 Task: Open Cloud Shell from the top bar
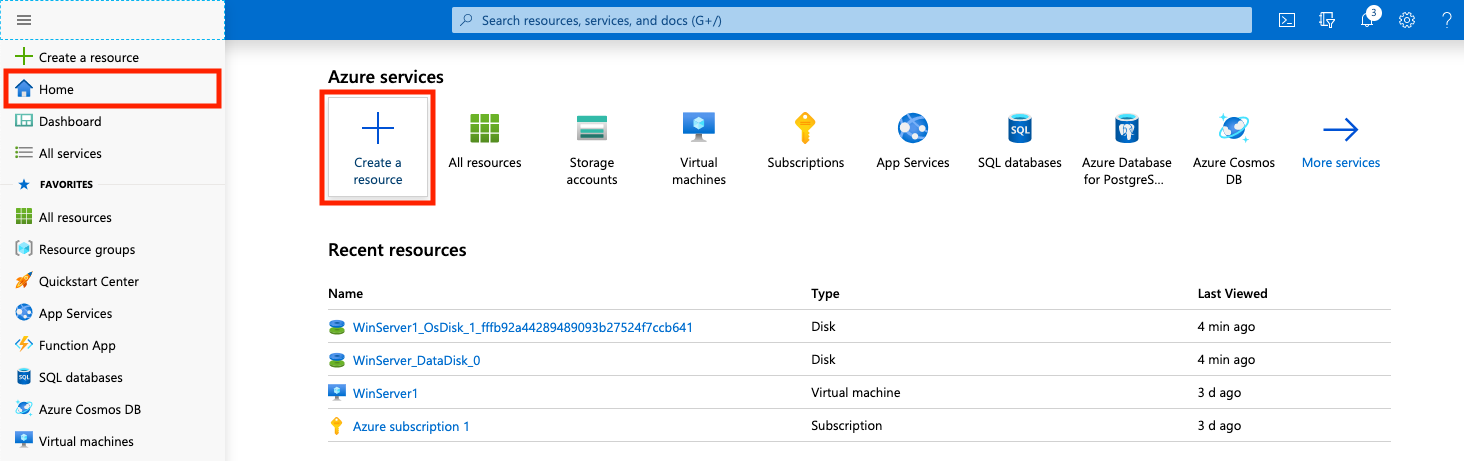[x=1288, y=20]
